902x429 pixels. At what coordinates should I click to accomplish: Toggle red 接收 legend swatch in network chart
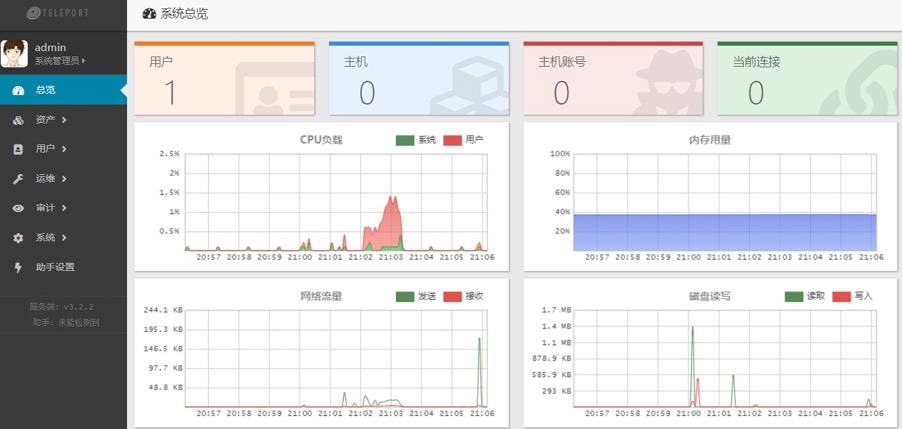point(452,296)
